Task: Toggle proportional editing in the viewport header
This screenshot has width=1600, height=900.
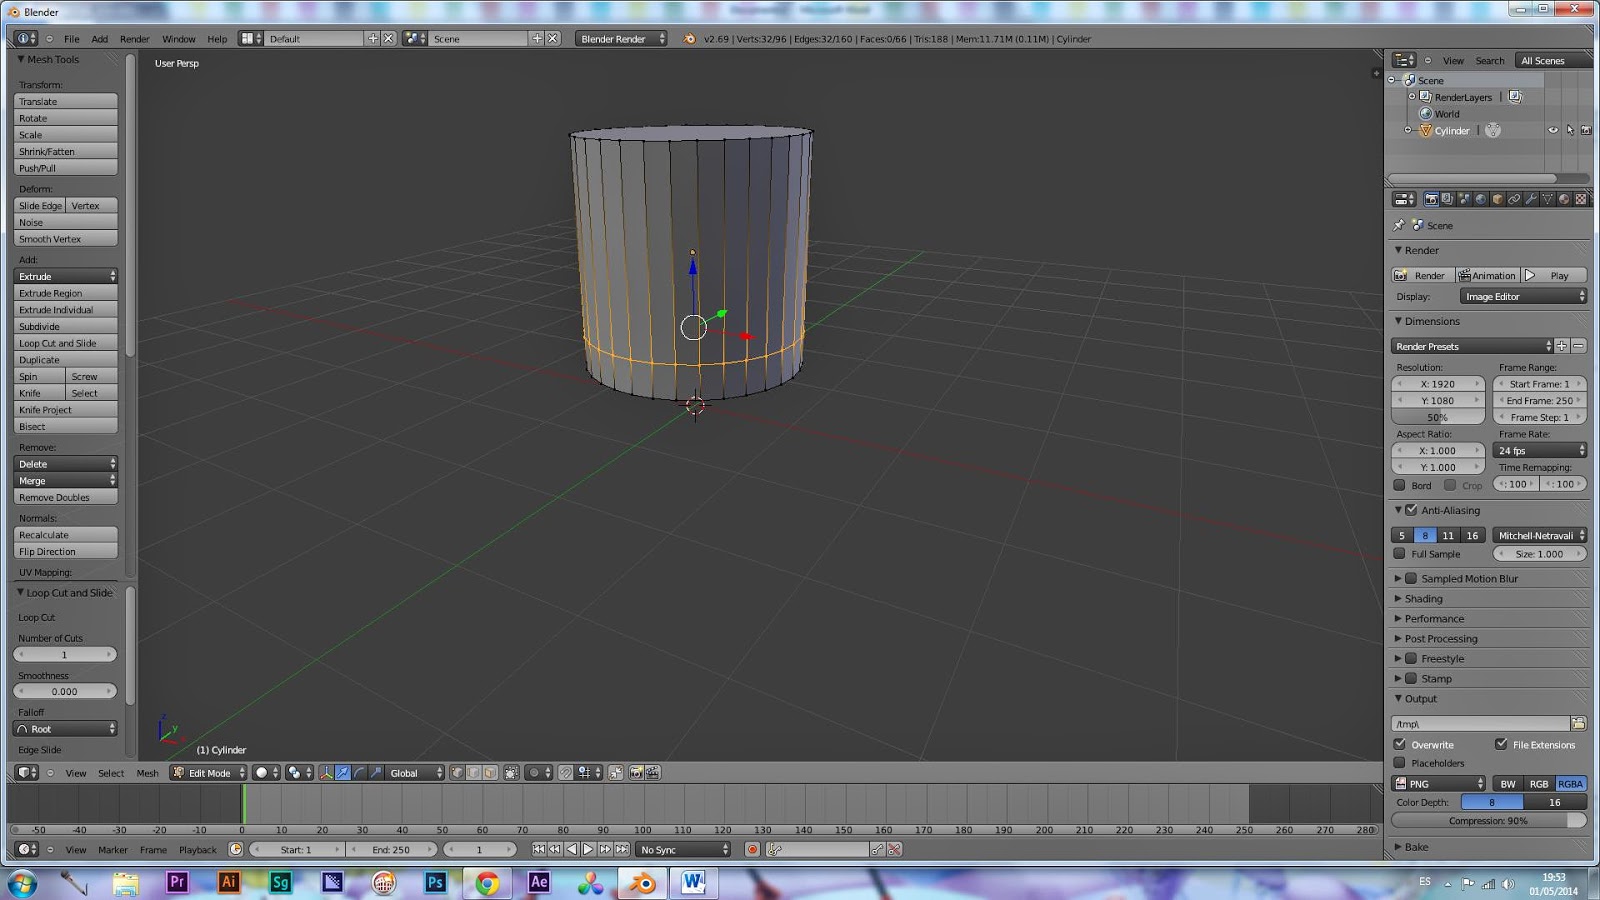Action: pyautogui.click(x=533, y=772)
